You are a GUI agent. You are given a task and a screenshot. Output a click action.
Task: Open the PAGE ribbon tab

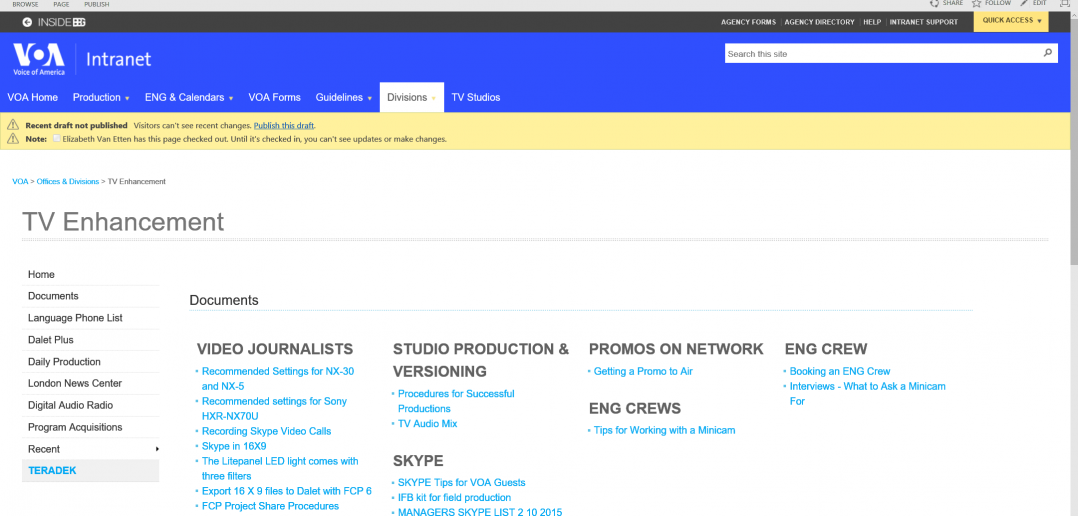coord(61,4)
